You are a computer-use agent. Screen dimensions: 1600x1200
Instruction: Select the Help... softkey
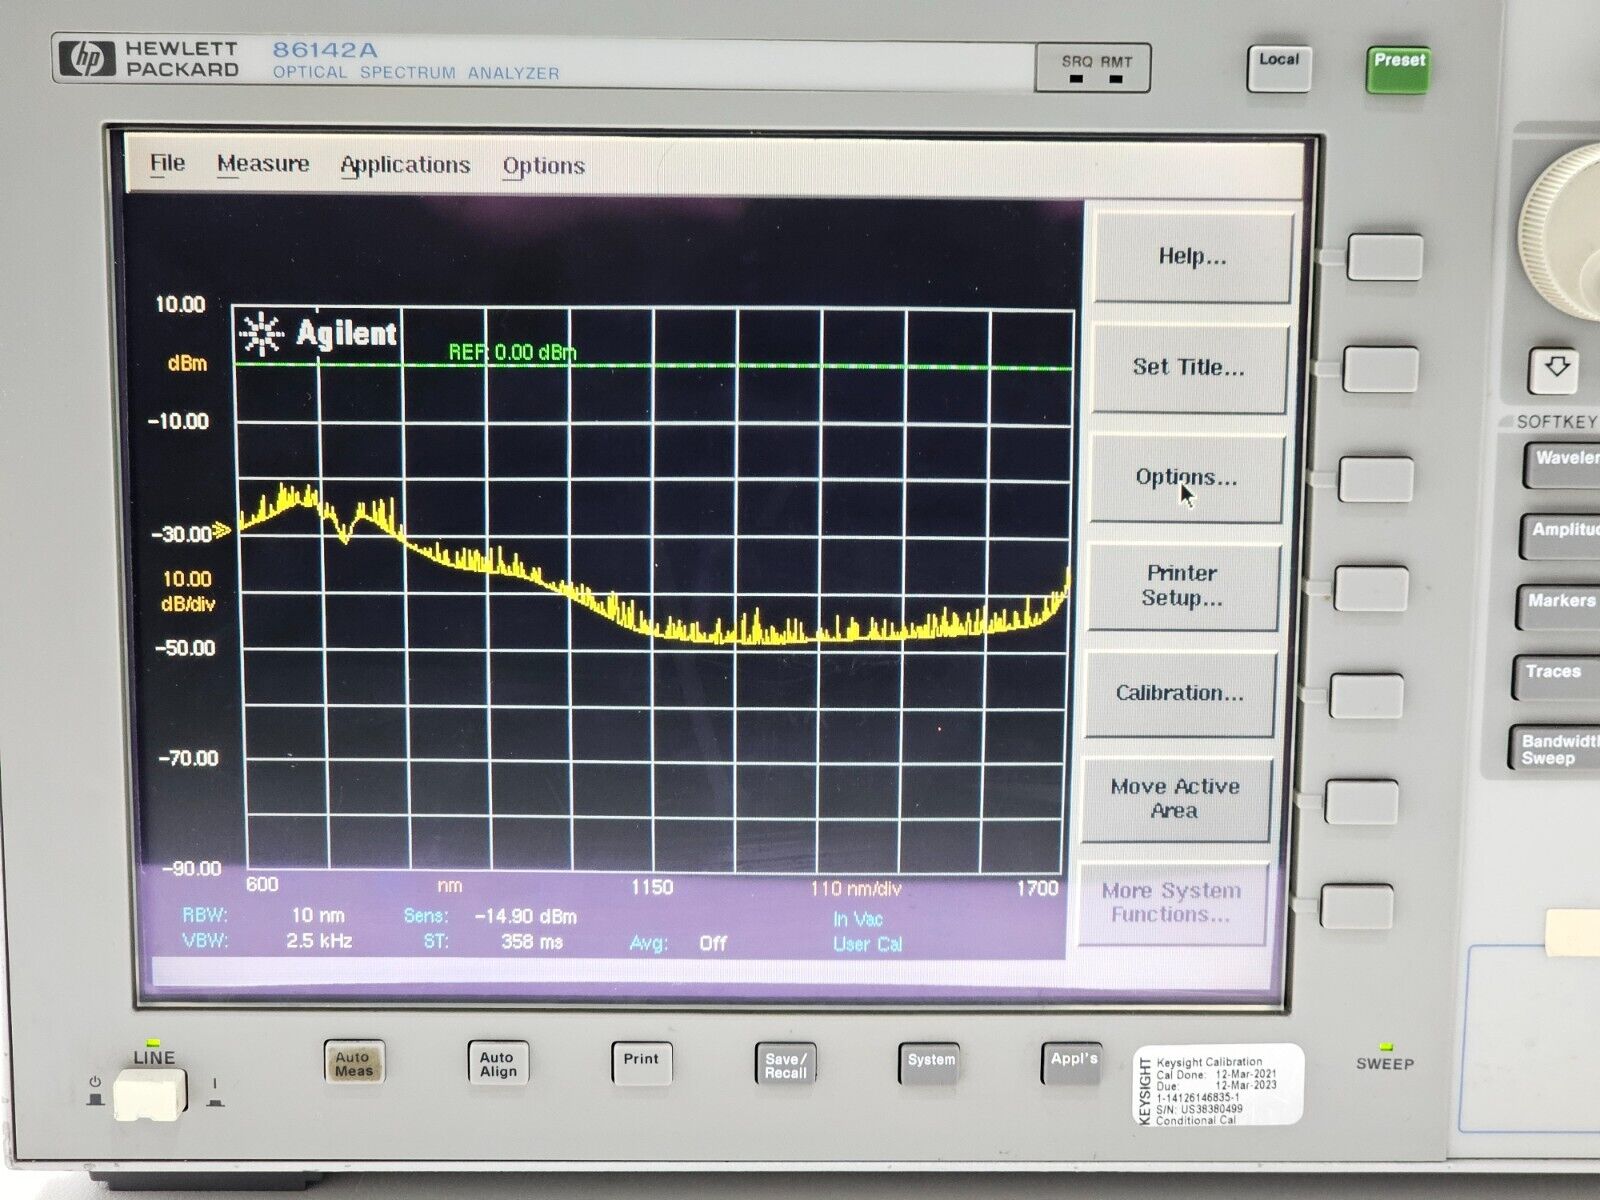click(1193, 257)
